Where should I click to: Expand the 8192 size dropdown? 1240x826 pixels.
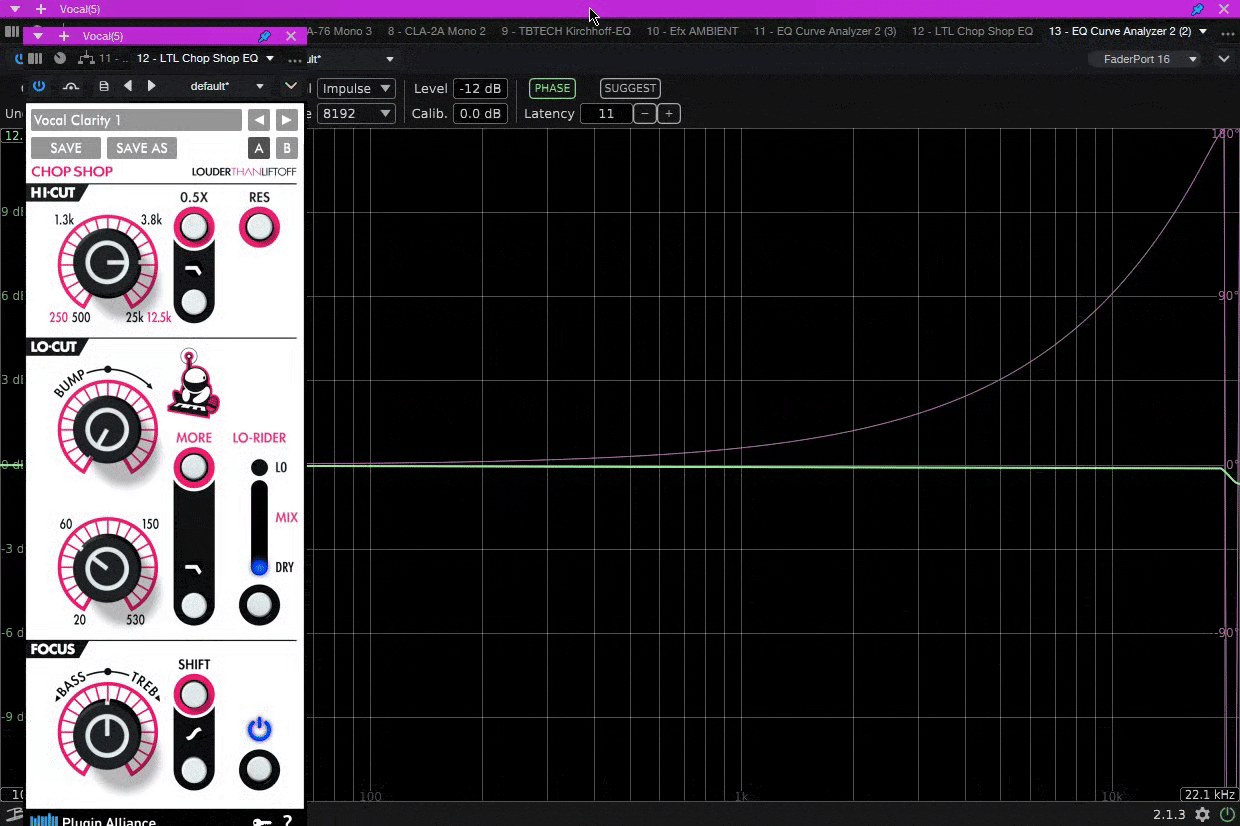(x=356, y=113)
